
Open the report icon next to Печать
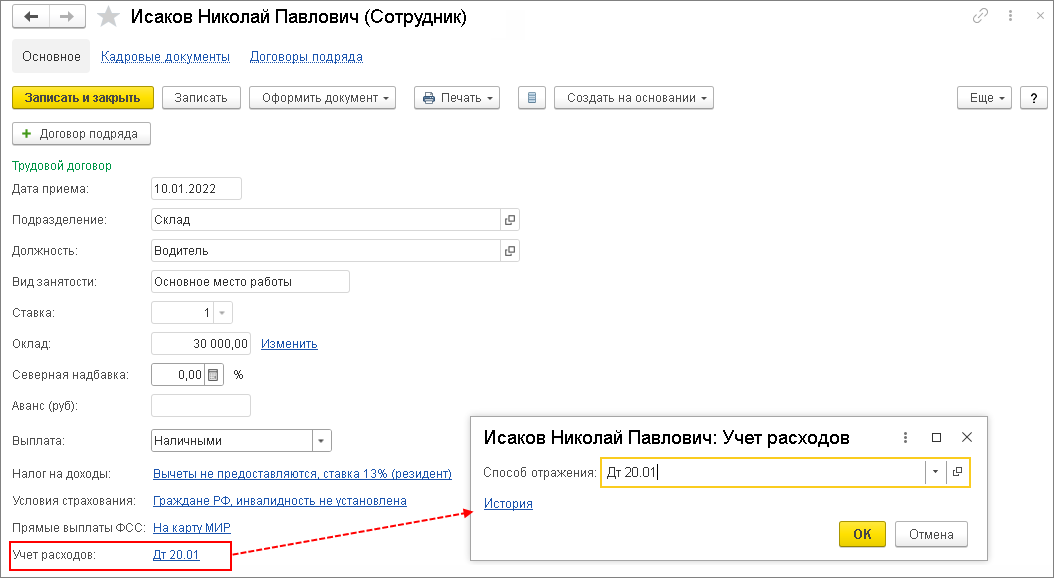[532, 98]
